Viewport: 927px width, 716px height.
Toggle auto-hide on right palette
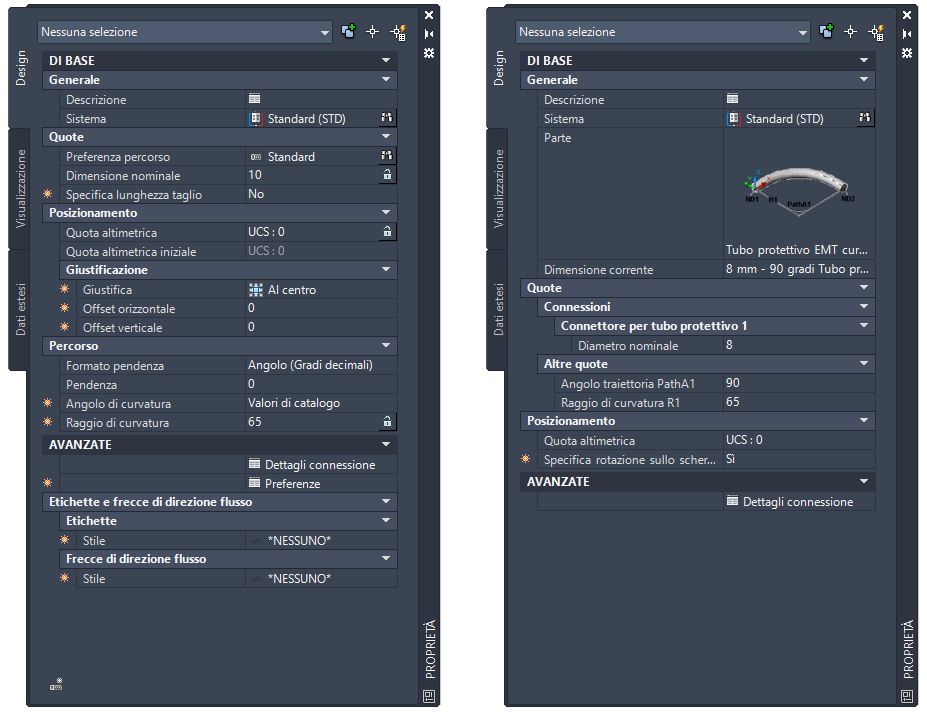[907, 34]
